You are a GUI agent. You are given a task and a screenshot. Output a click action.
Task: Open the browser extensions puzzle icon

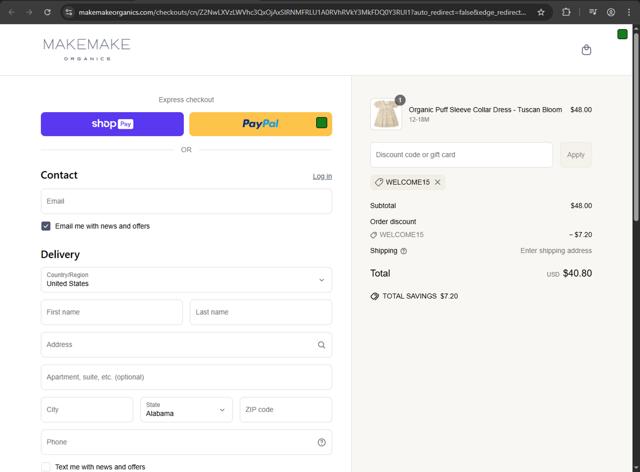566,12
